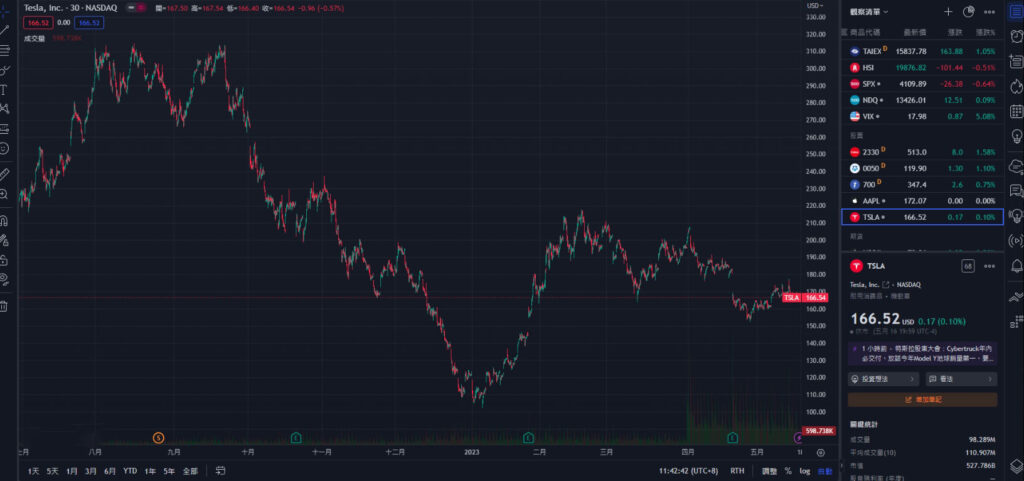Set range to 1年

pyautogui.click(x=150, y=471)
